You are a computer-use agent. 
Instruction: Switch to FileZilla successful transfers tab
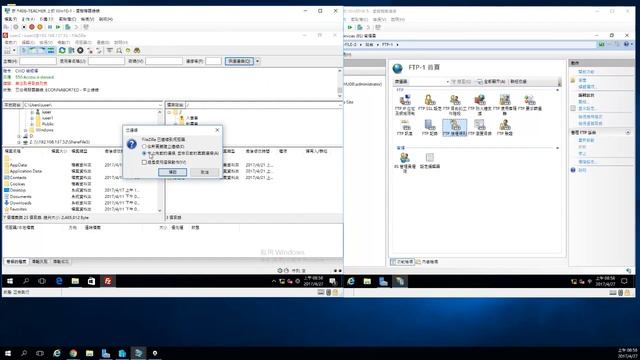click(x=61, y=261)
